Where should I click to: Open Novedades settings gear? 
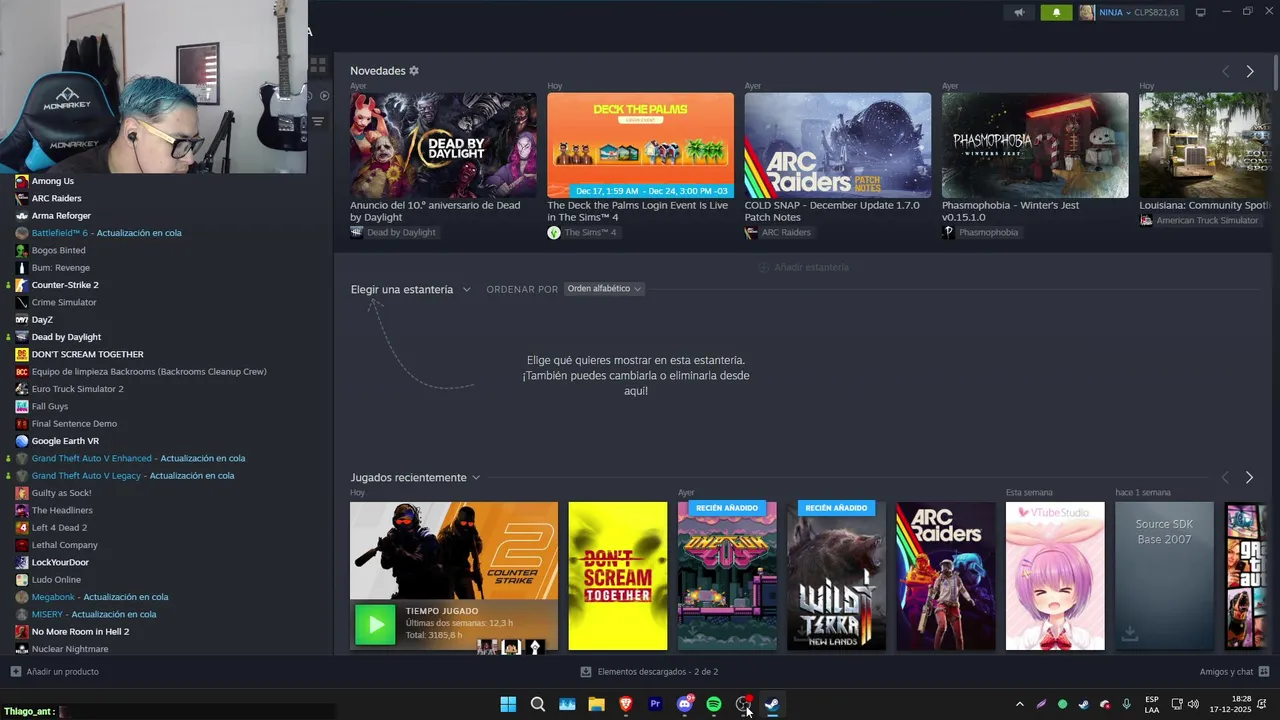(414, 71)
